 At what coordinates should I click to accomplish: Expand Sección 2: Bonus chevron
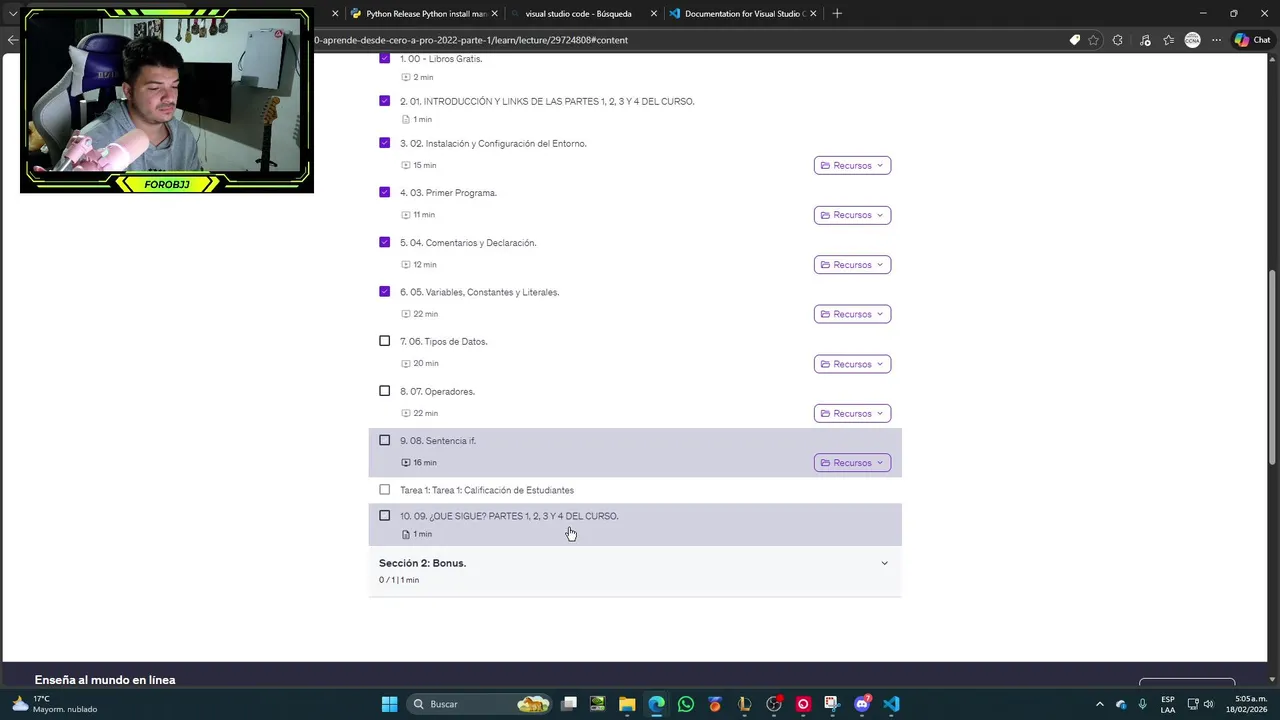click(884, 563)
